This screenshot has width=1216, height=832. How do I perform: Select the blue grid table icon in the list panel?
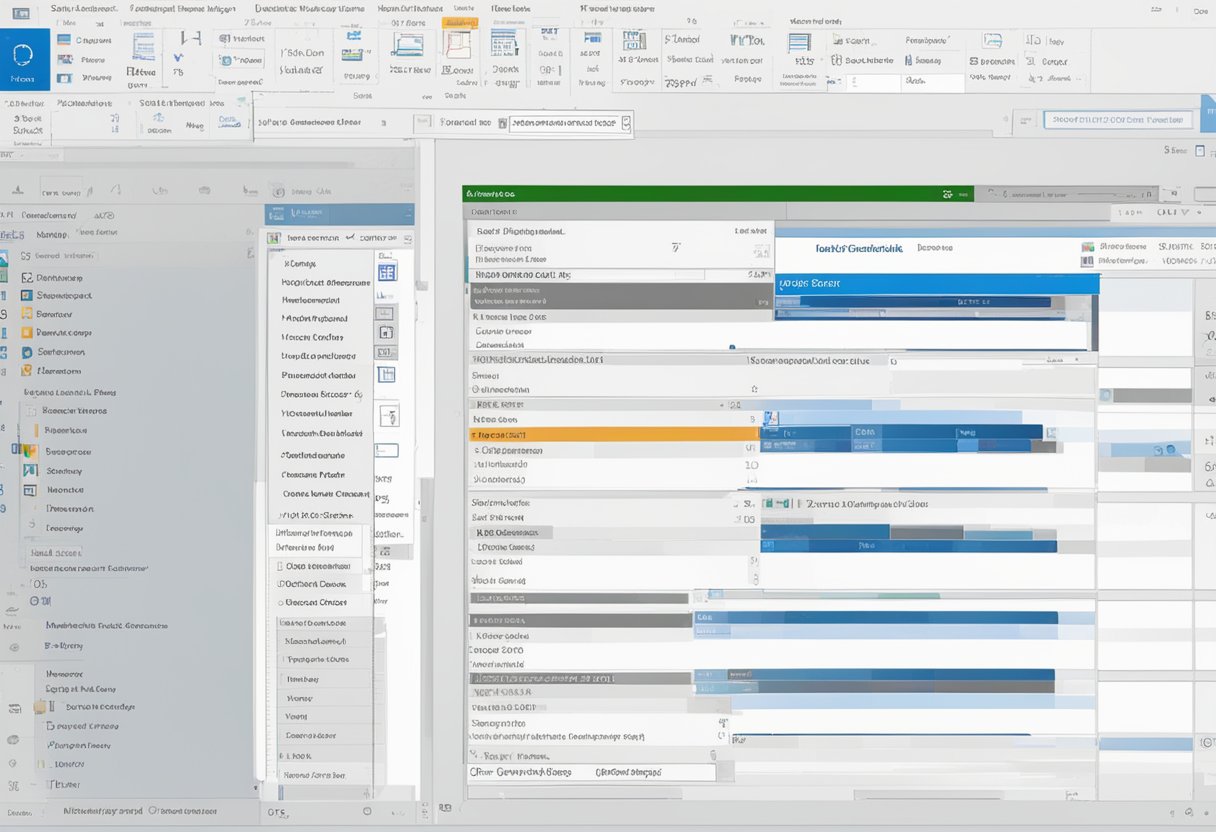(x=387, y=272)
